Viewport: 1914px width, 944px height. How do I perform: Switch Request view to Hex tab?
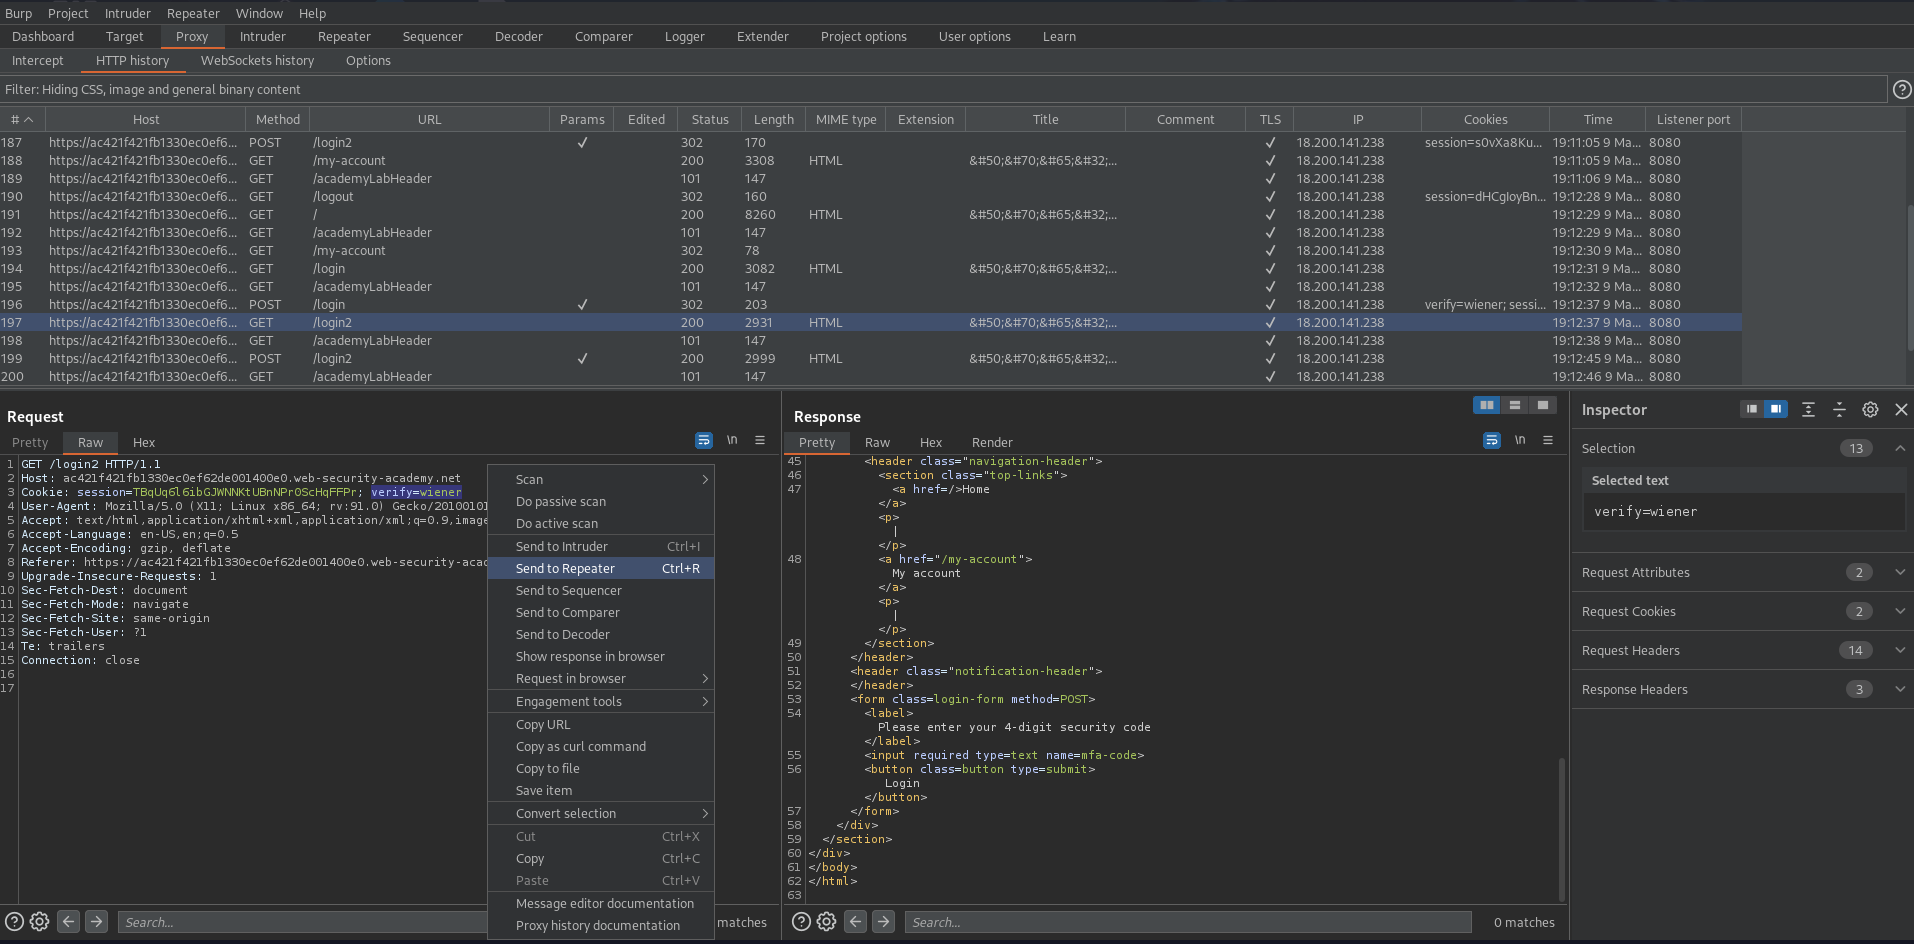pos(144,442)
